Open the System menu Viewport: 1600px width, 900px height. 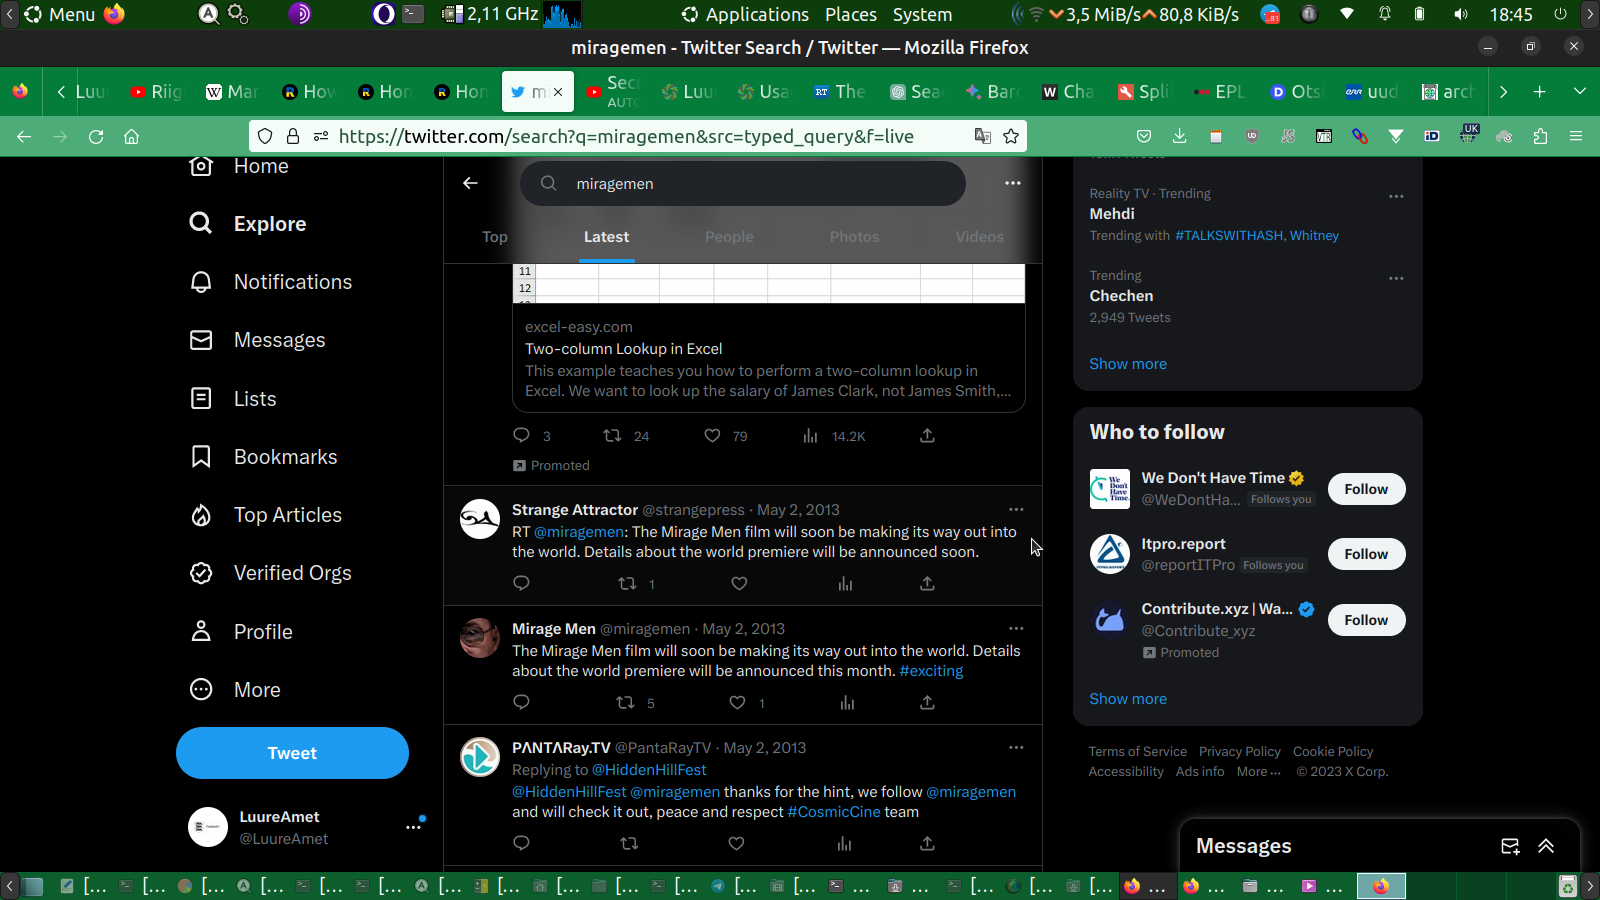click(922, 15)
